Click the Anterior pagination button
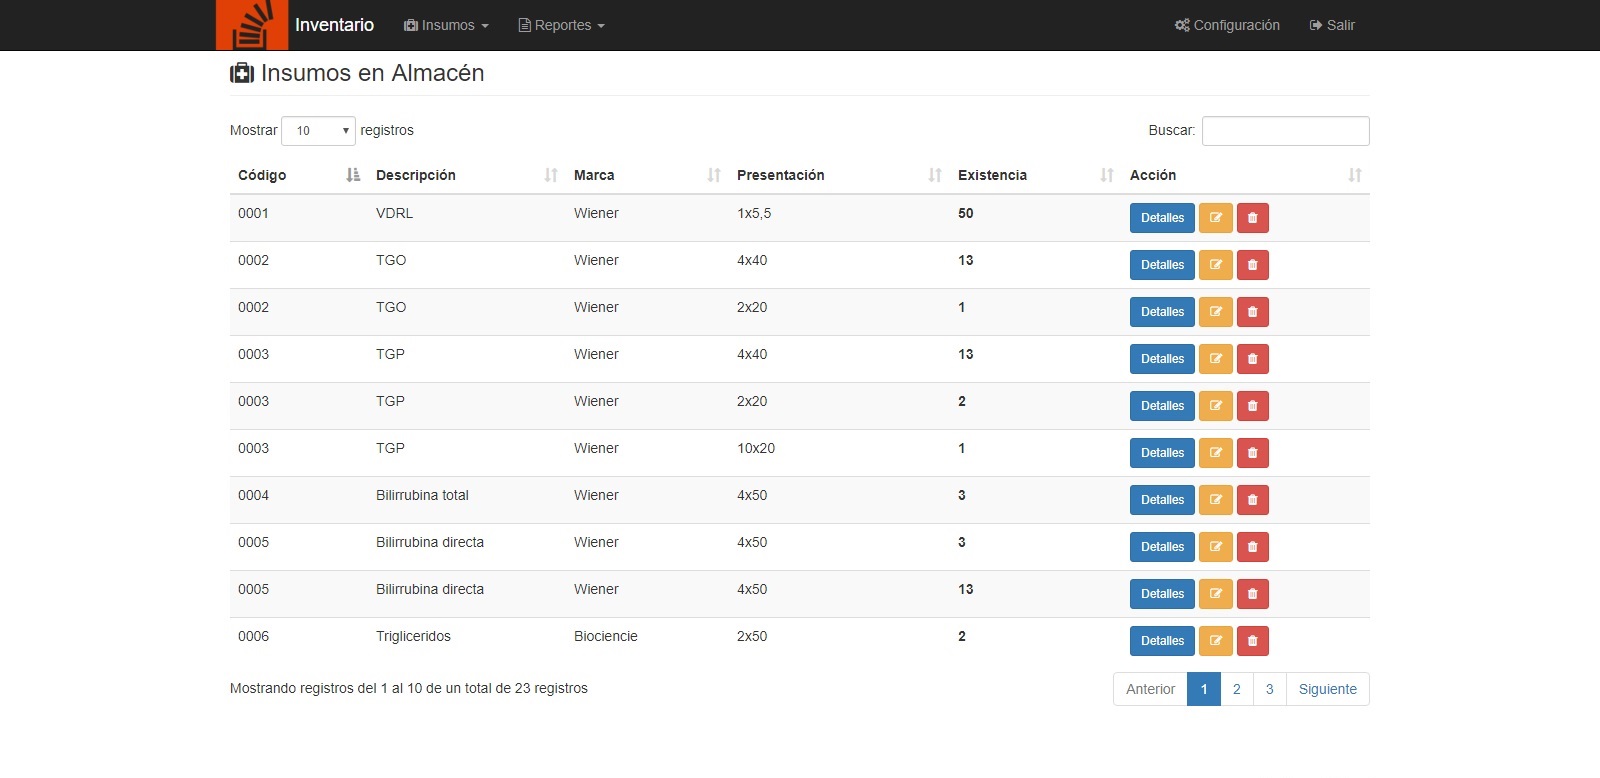This screenshot has width=1600, height=778. click(x=1150, y=689)
